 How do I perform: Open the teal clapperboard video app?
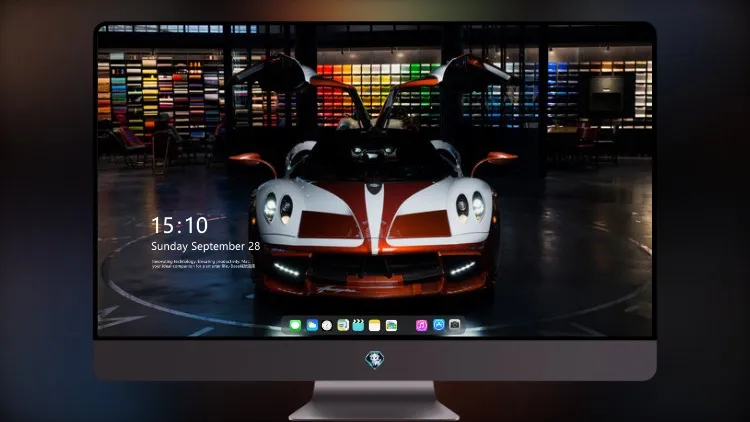358,325
